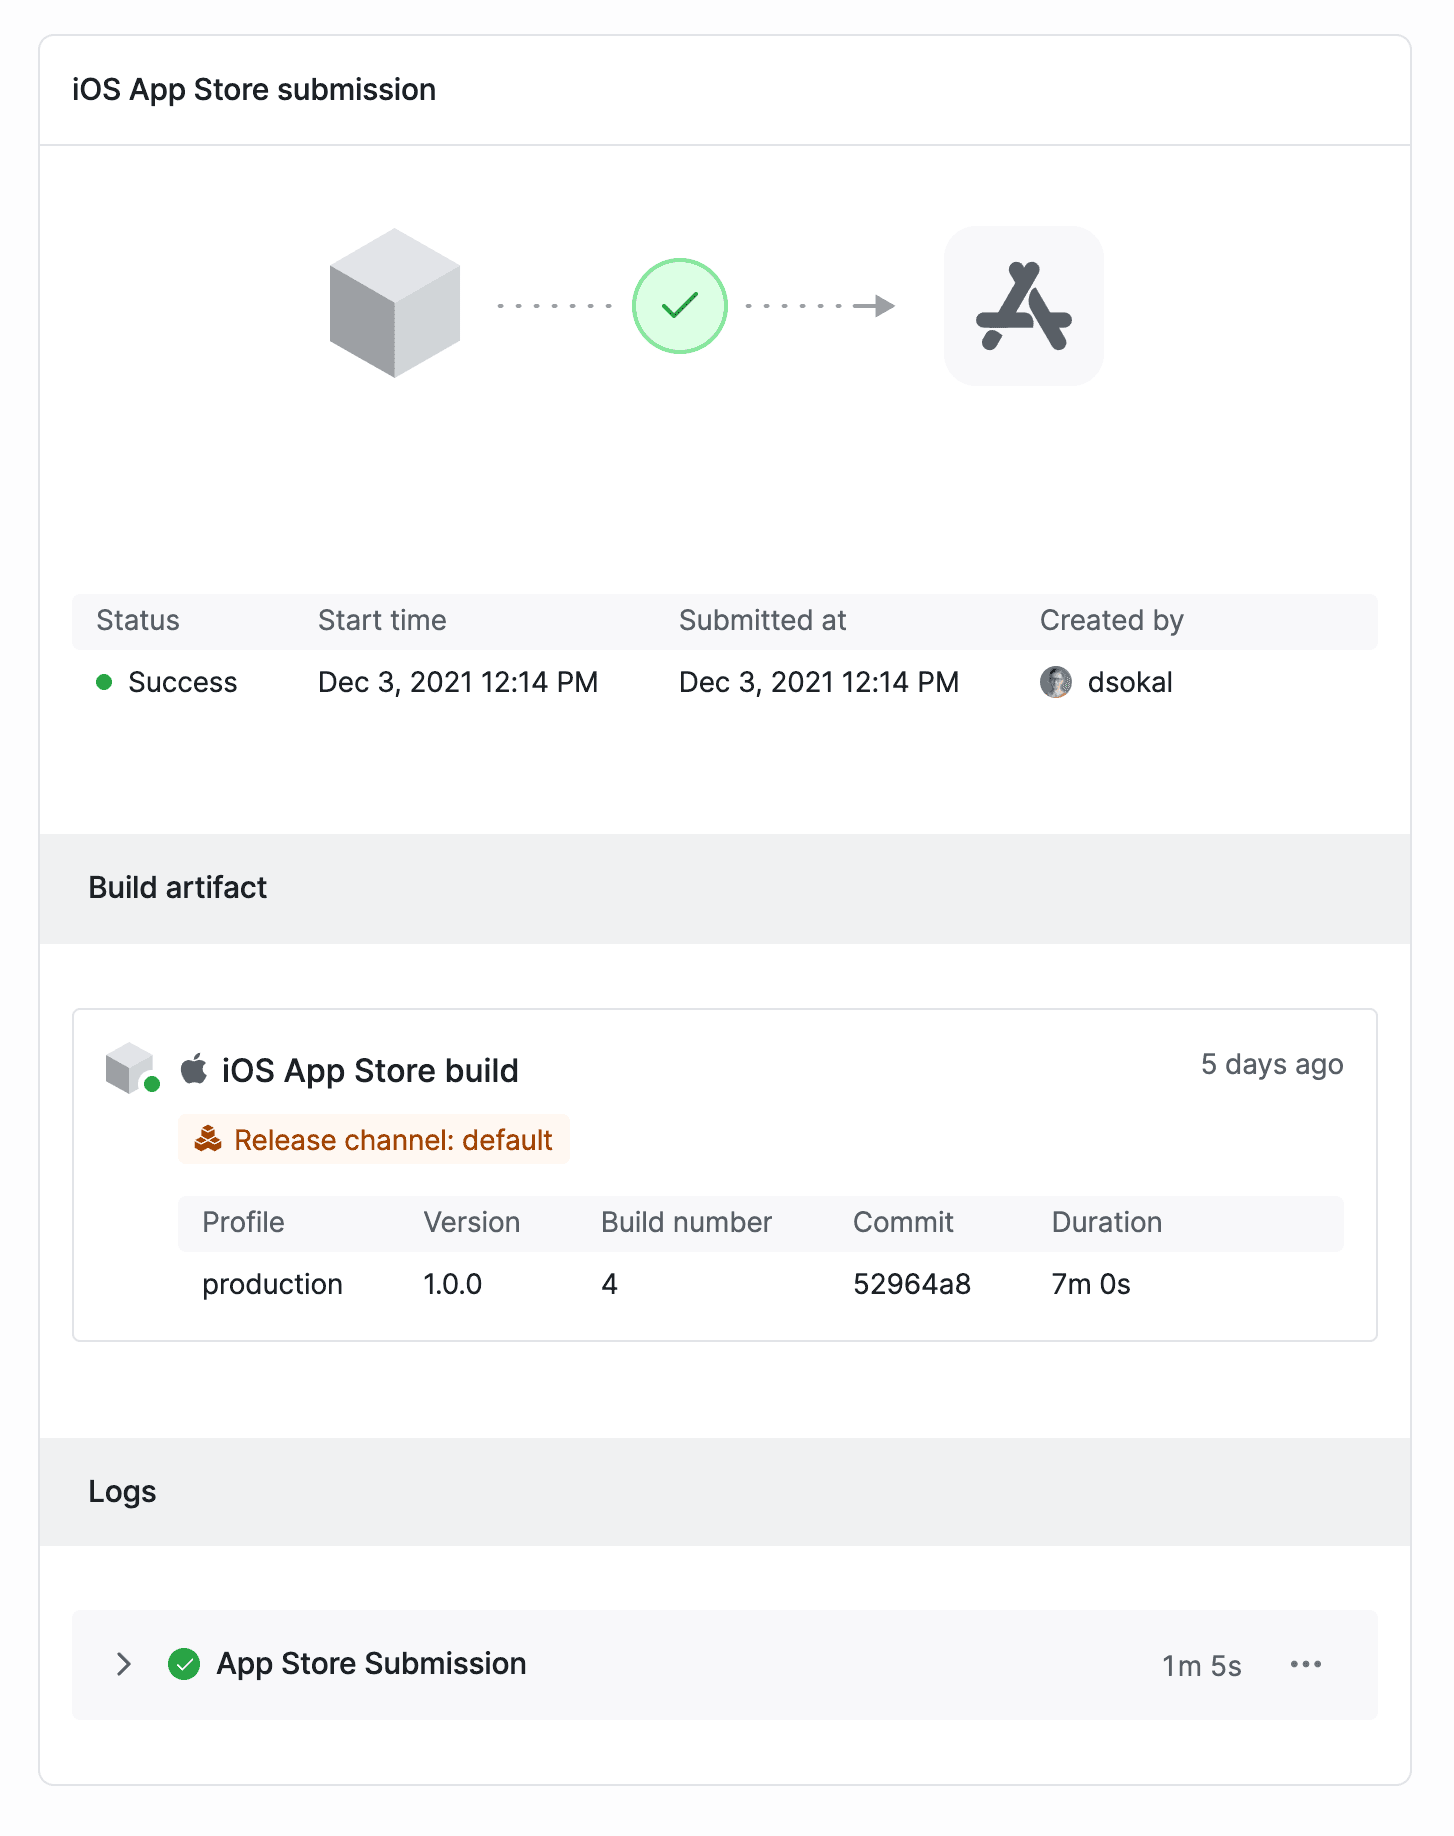Click the green checkmark circle in diagram
This screenshot has height=1836, width=1454.
coord(679,306)
